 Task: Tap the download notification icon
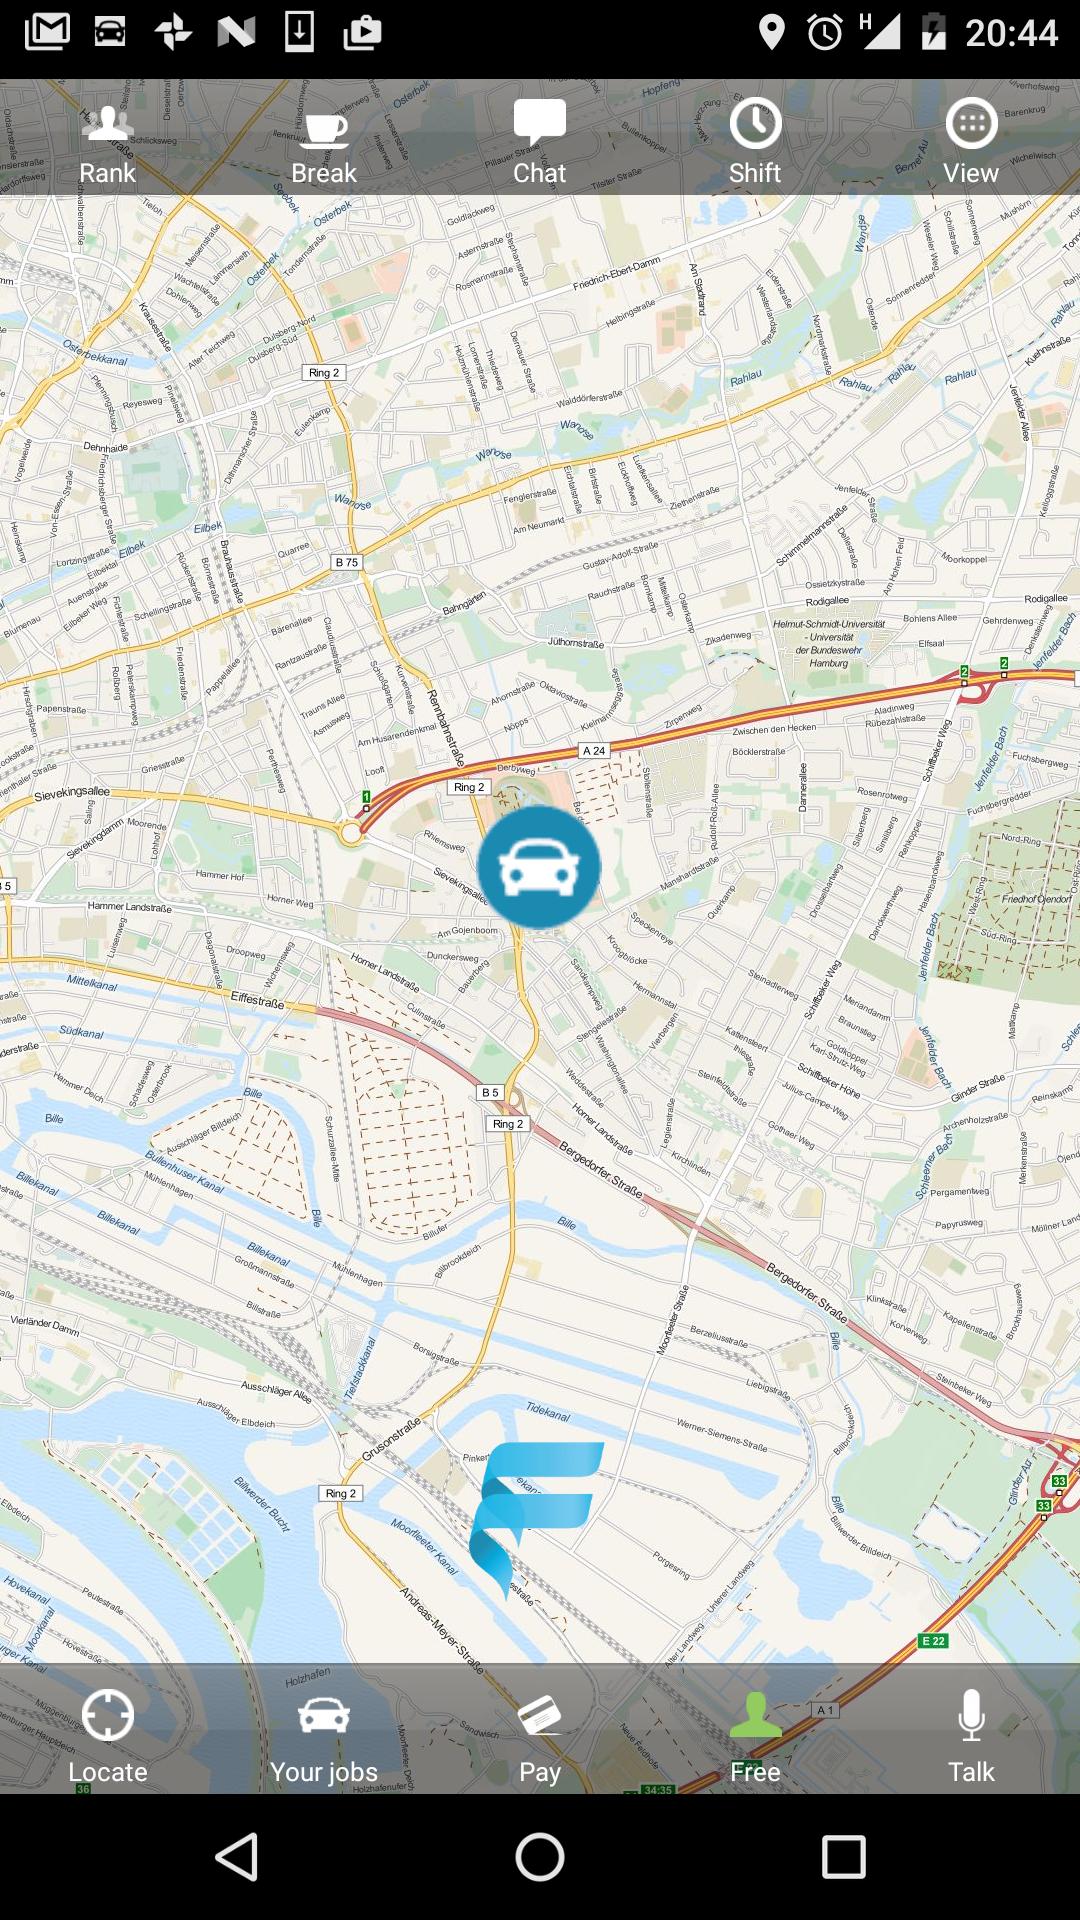click(x=299, y=32)
